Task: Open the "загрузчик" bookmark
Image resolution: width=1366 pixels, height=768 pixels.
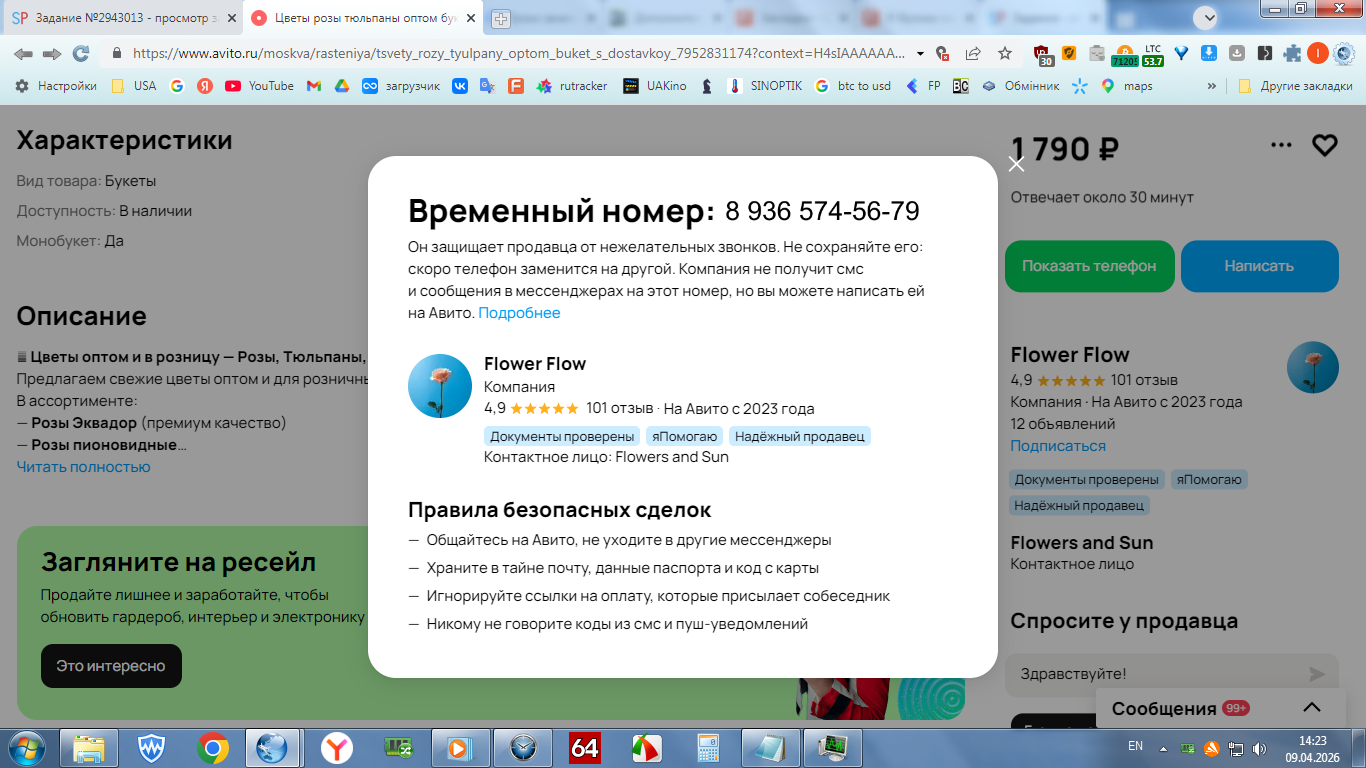Action: pos(401,86)
